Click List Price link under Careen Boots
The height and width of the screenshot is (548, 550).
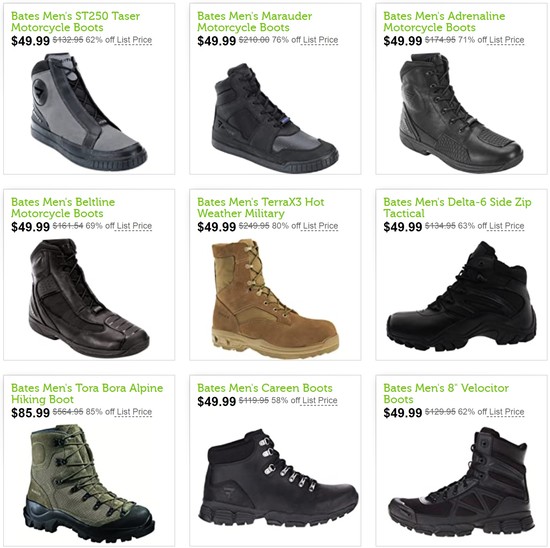tap(320, 401)
